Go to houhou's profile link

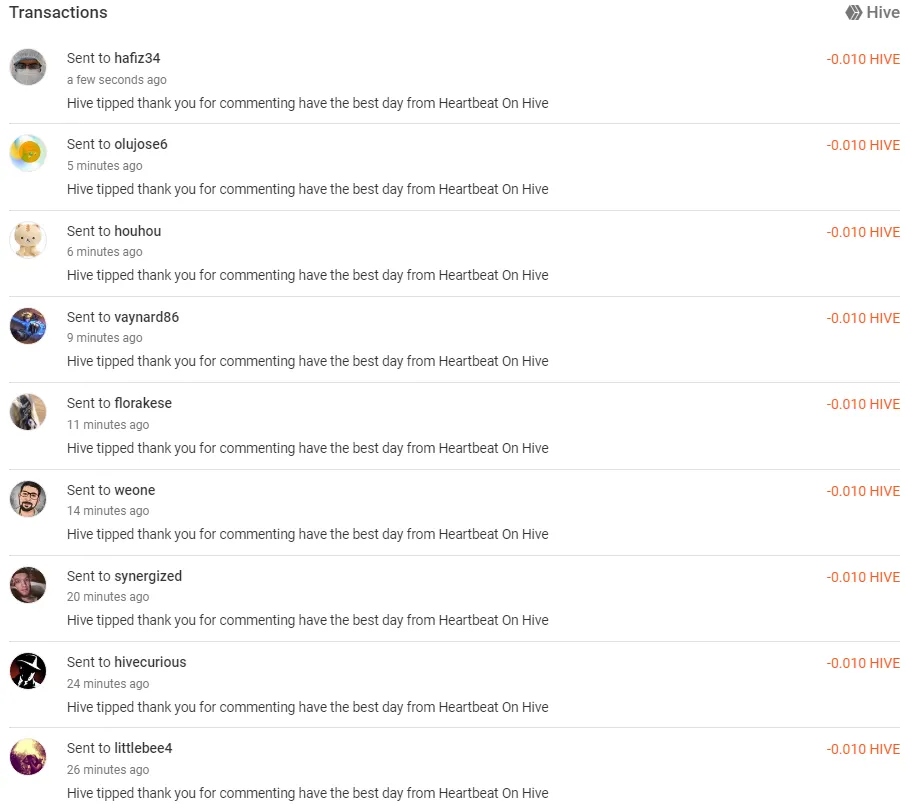tap(137, 231)
